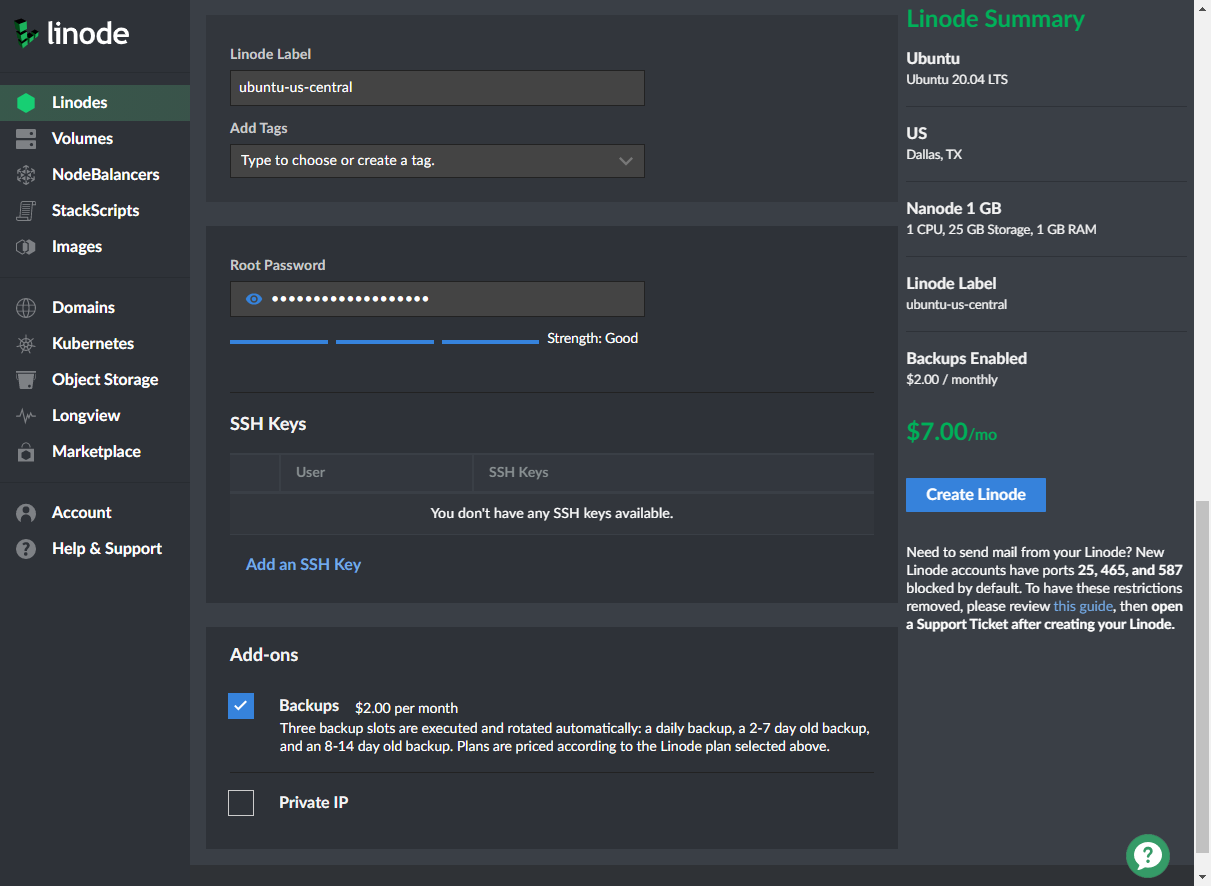Open Kubernetes section
1211x886 pixels.
tap(95, 344)
